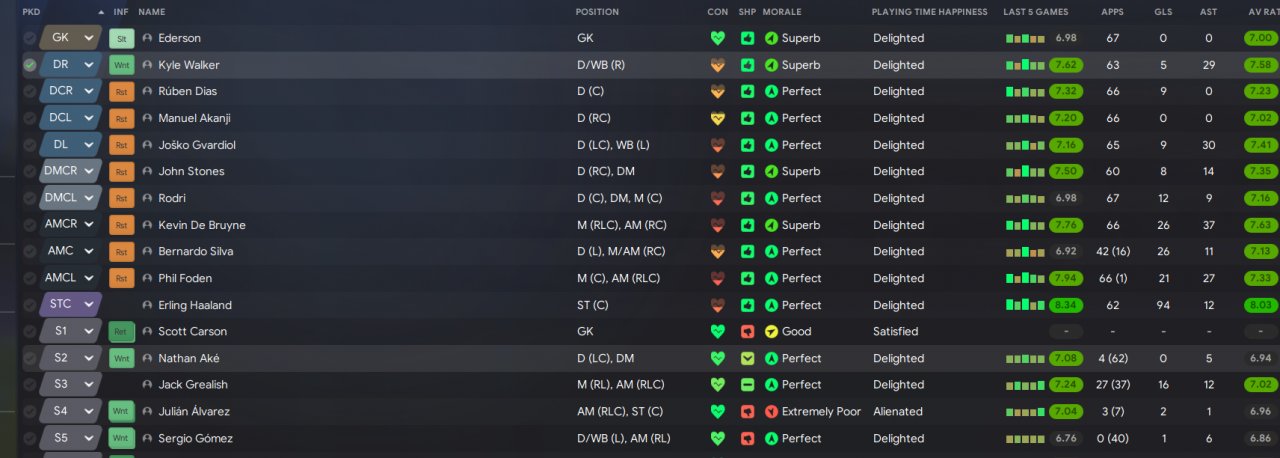Click Ederson's Slt info status icon
The image size is (1280, 458).
coord(122,39)
